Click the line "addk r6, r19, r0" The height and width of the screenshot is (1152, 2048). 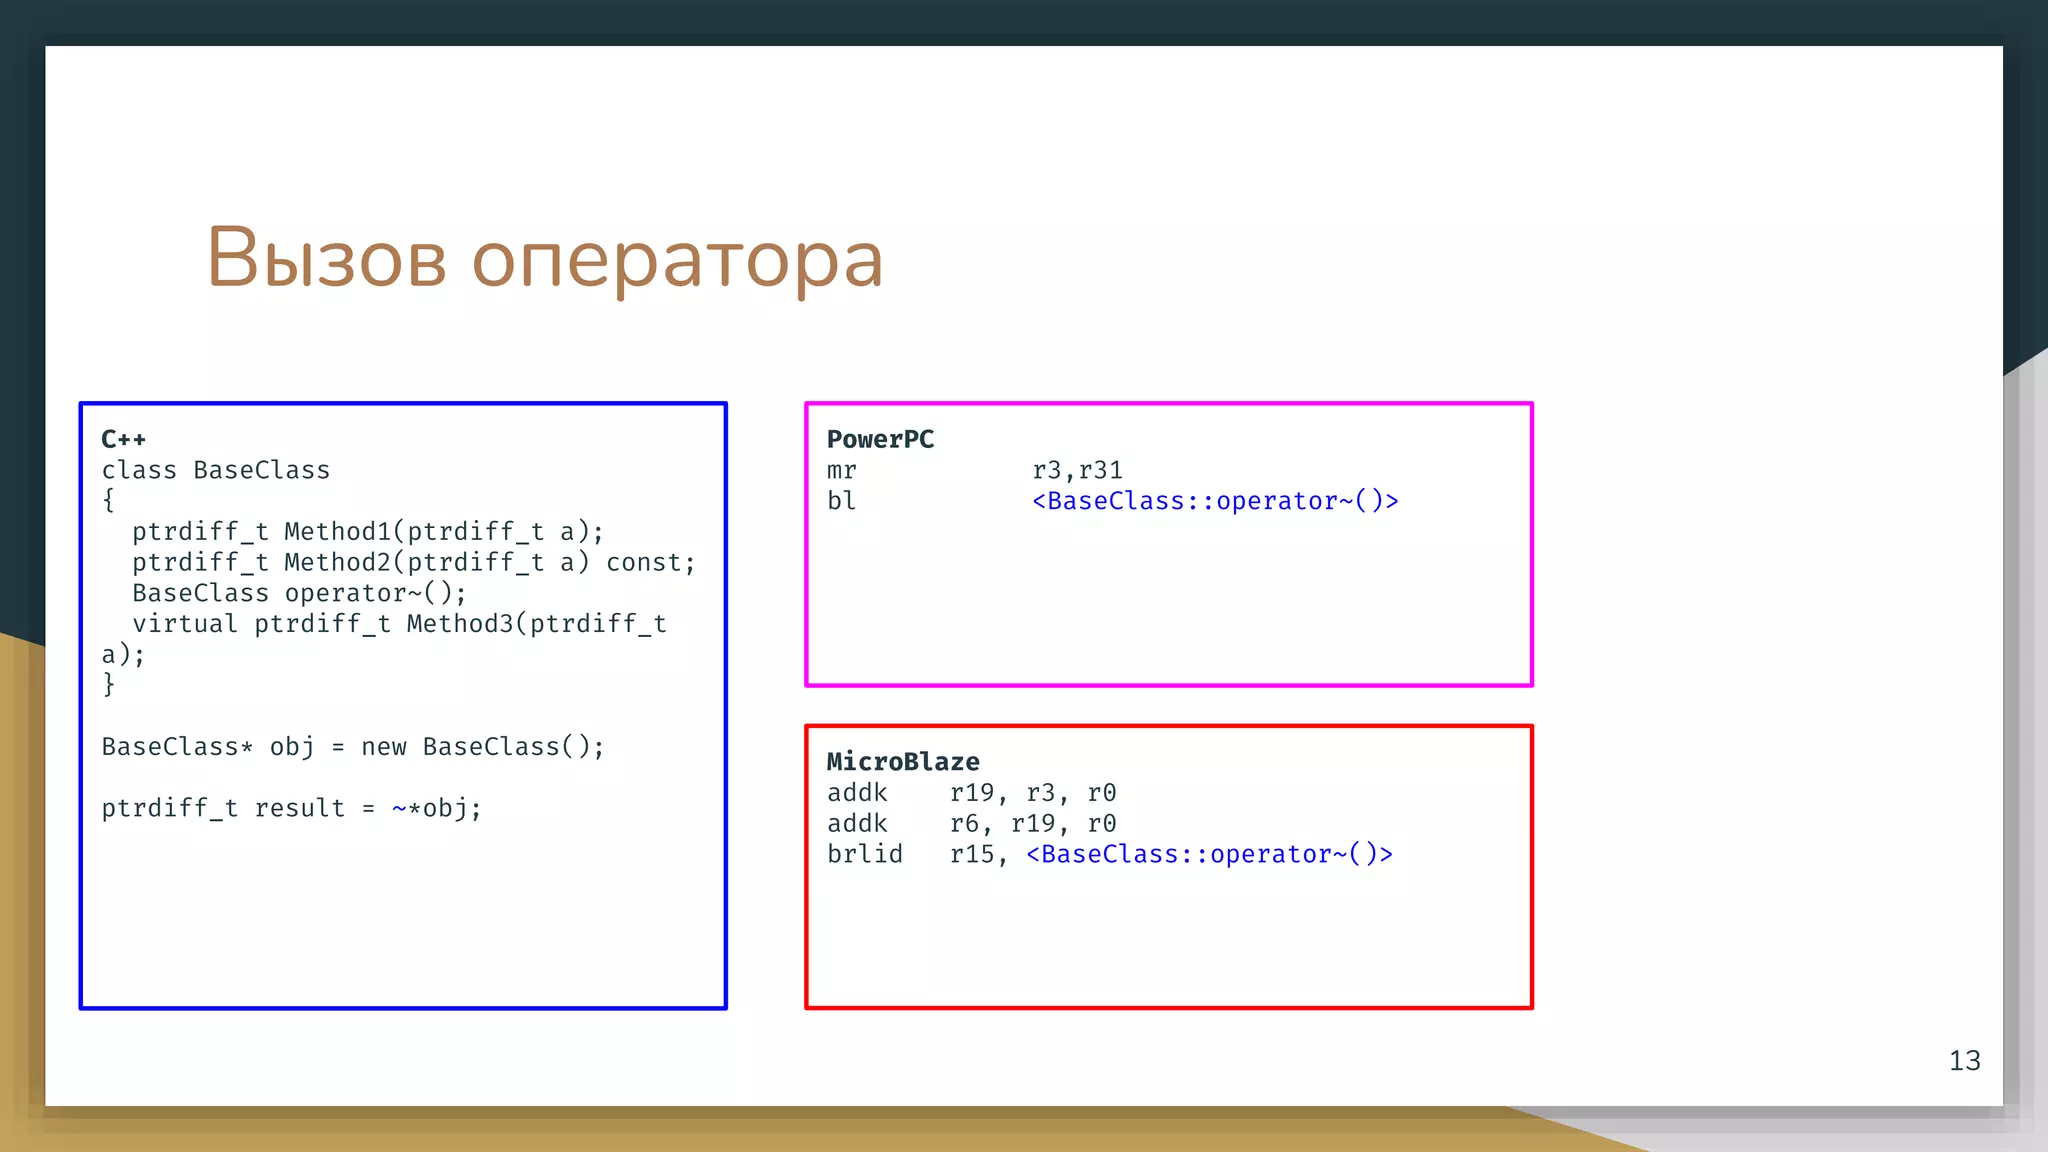pyautogui.click(x=972, y=824)
